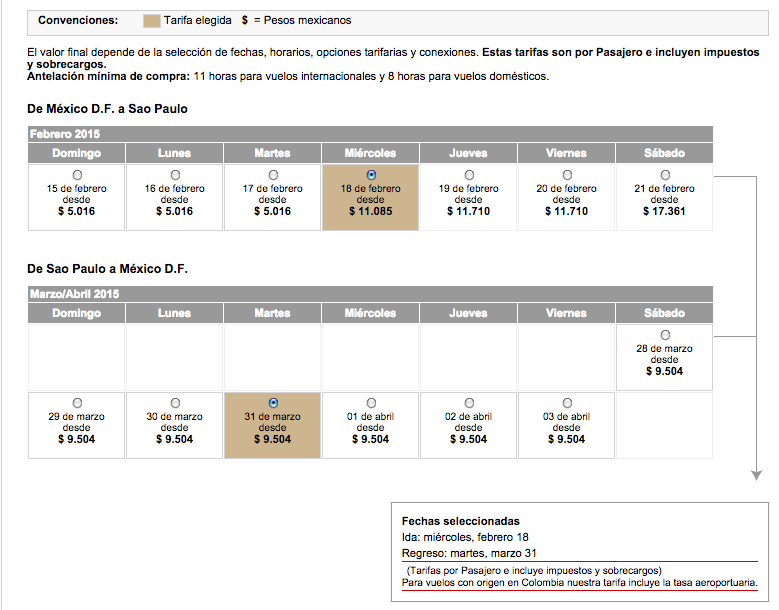Select the 15 de febrero departure radio button
Viewport: 779px width, 610px height.
[x=77, y=175]
